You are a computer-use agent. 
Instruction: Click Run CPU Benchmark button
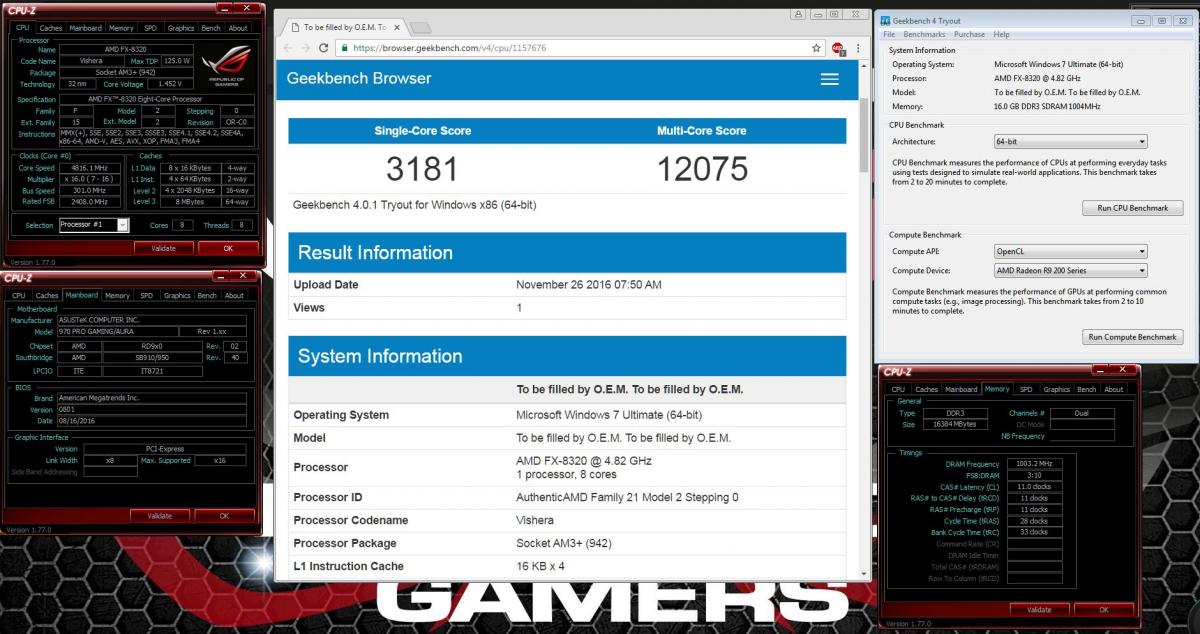pos(1133,208)
